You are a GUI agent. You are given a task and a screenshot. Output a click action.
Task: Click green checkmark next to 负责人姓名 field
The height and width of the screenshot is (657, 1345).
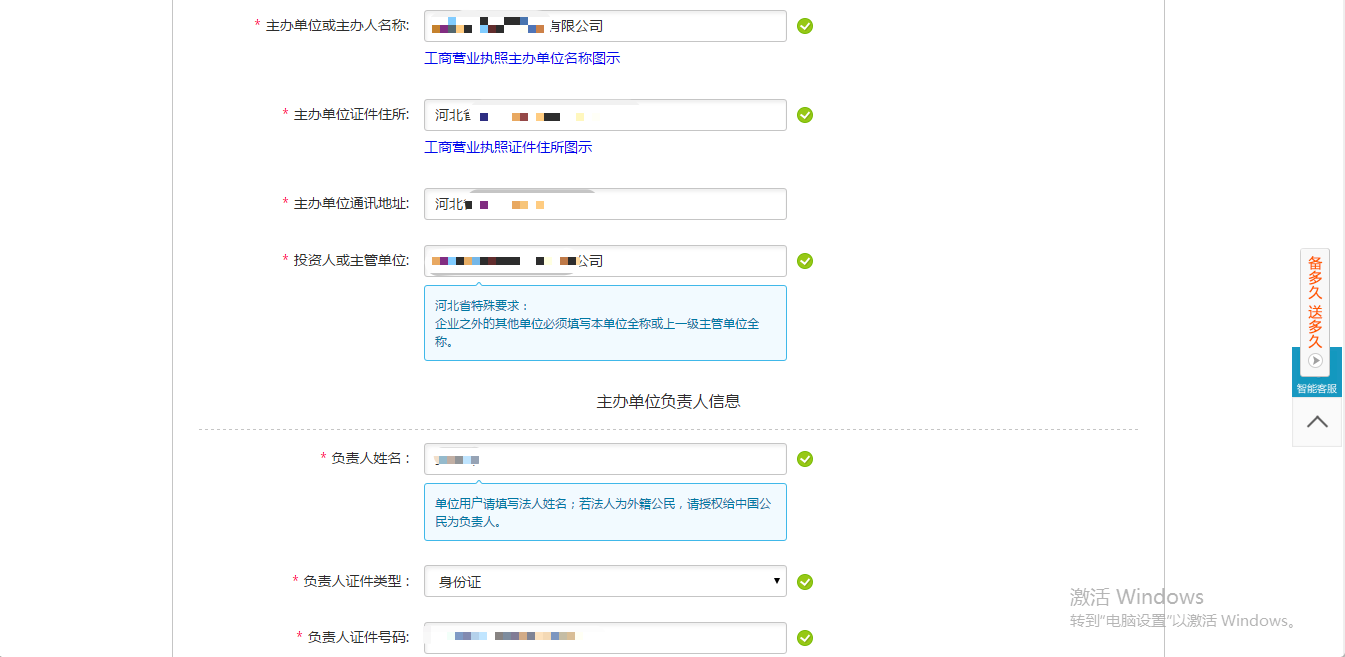[x=805, y=459]
